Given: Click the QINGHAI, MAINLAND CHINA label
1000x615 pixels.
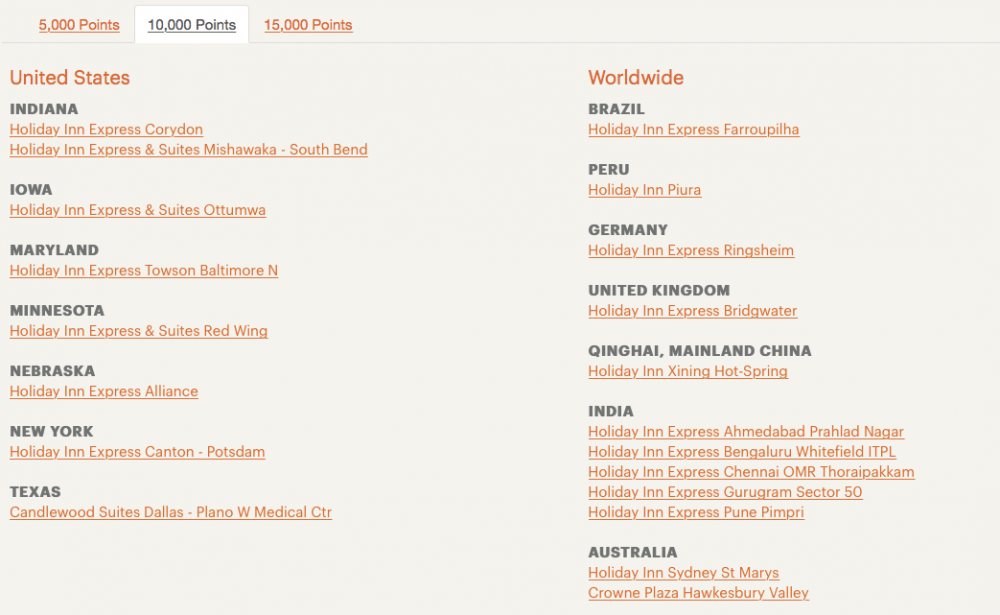Looking at the screenshot, I should click(700, 351).
